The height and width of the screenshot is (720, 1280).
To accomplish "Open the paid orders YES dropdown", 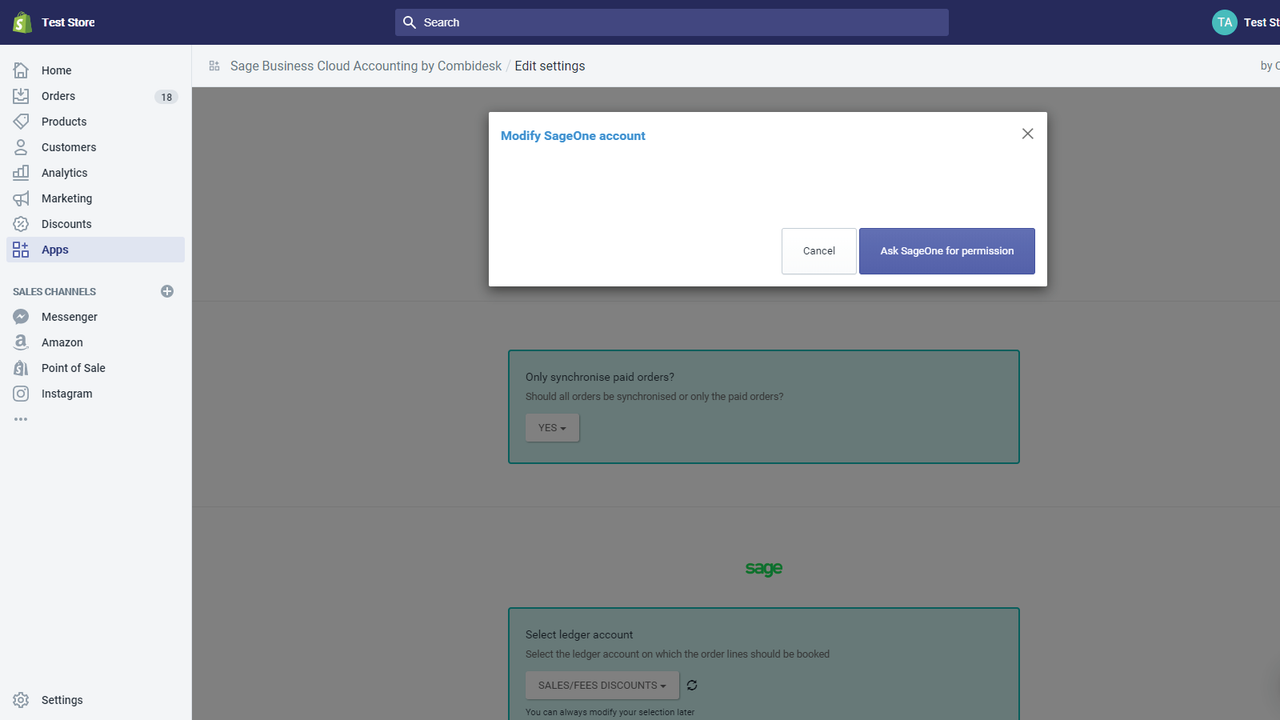I will pos(551,427).
